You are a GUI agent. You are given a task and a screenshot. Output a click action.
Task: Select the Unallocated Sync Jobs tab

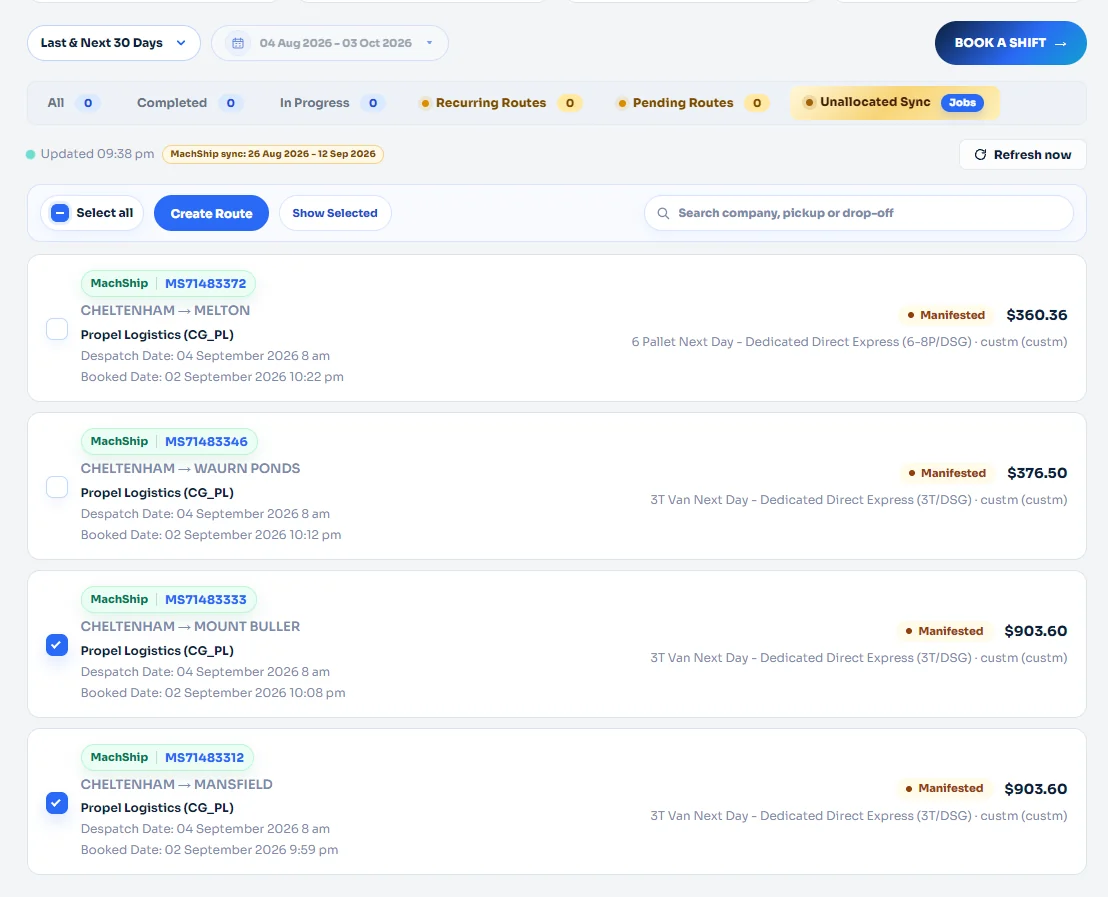895,103
